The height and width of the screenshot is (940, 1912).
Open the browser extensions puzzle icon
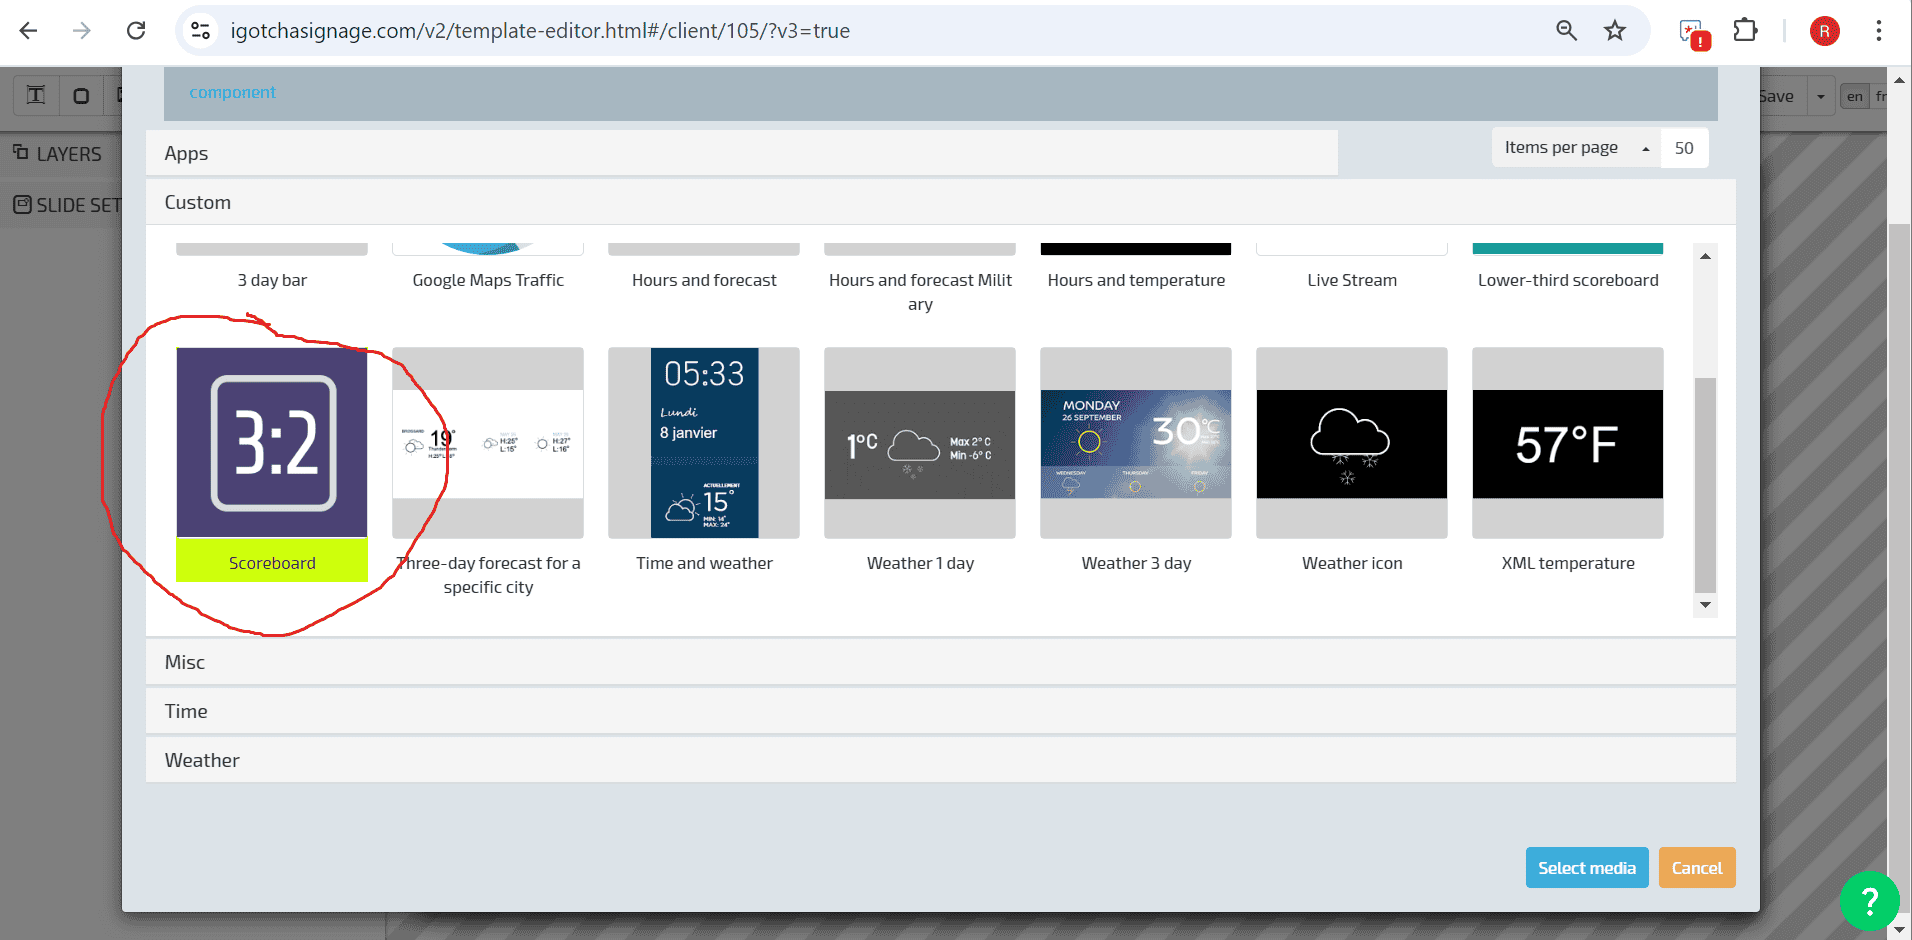click(x=1745, y=31)
